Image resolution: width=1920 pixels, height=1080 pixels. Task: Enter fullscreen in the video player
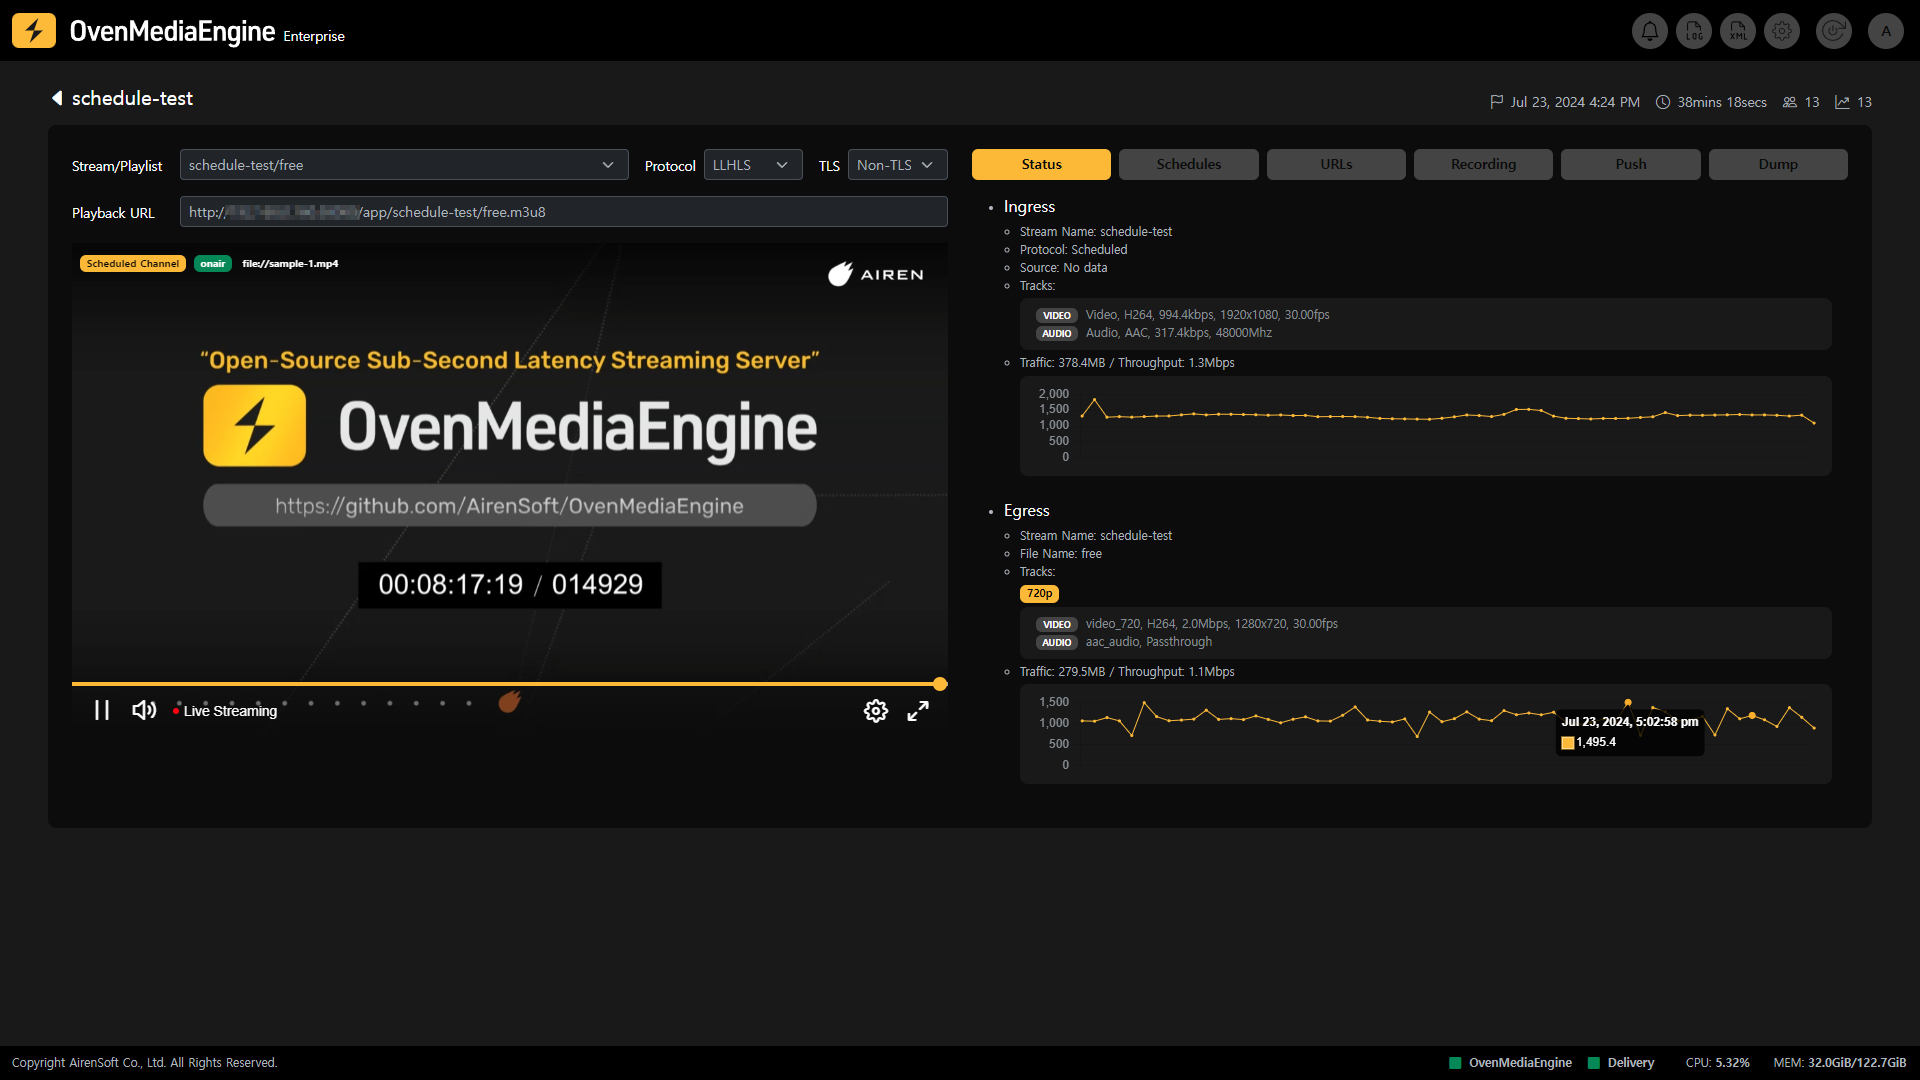coord(918,711)
